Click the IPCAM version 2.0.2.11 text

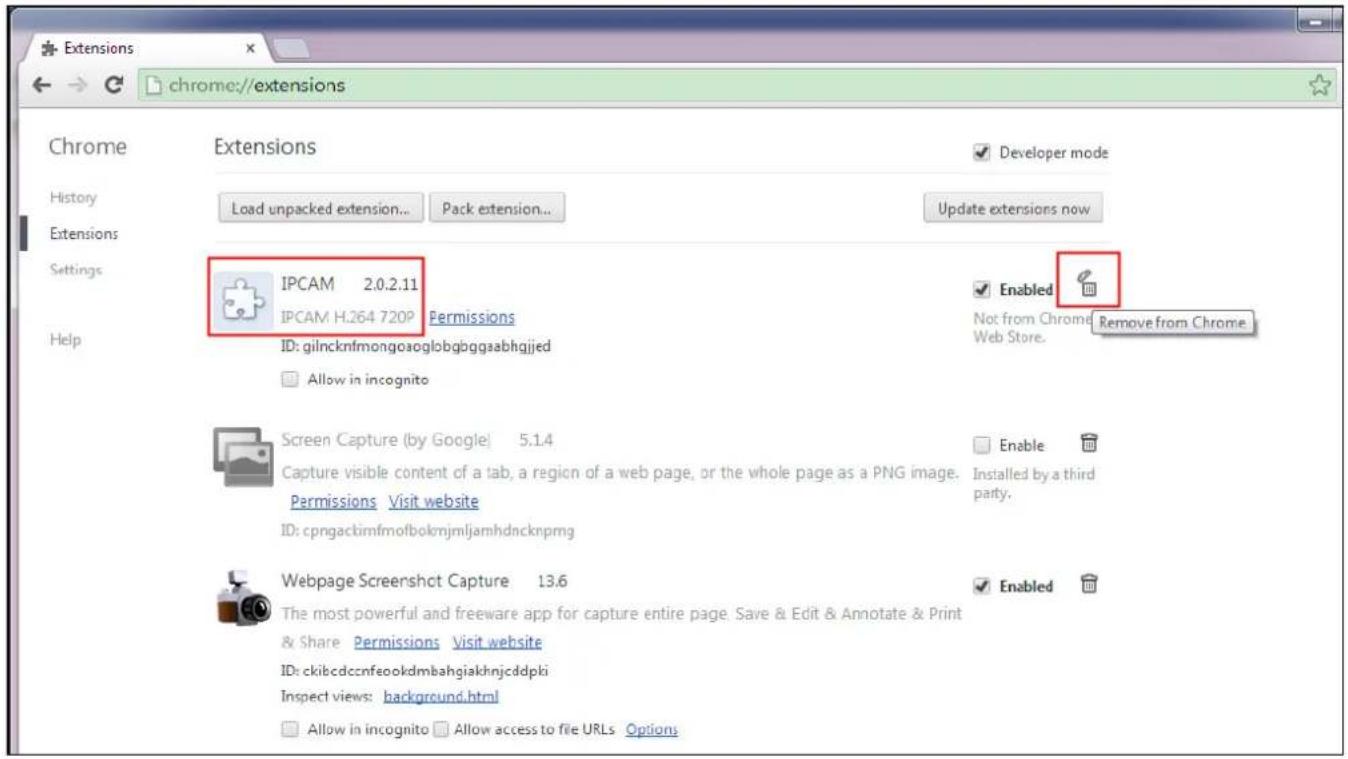392,285
